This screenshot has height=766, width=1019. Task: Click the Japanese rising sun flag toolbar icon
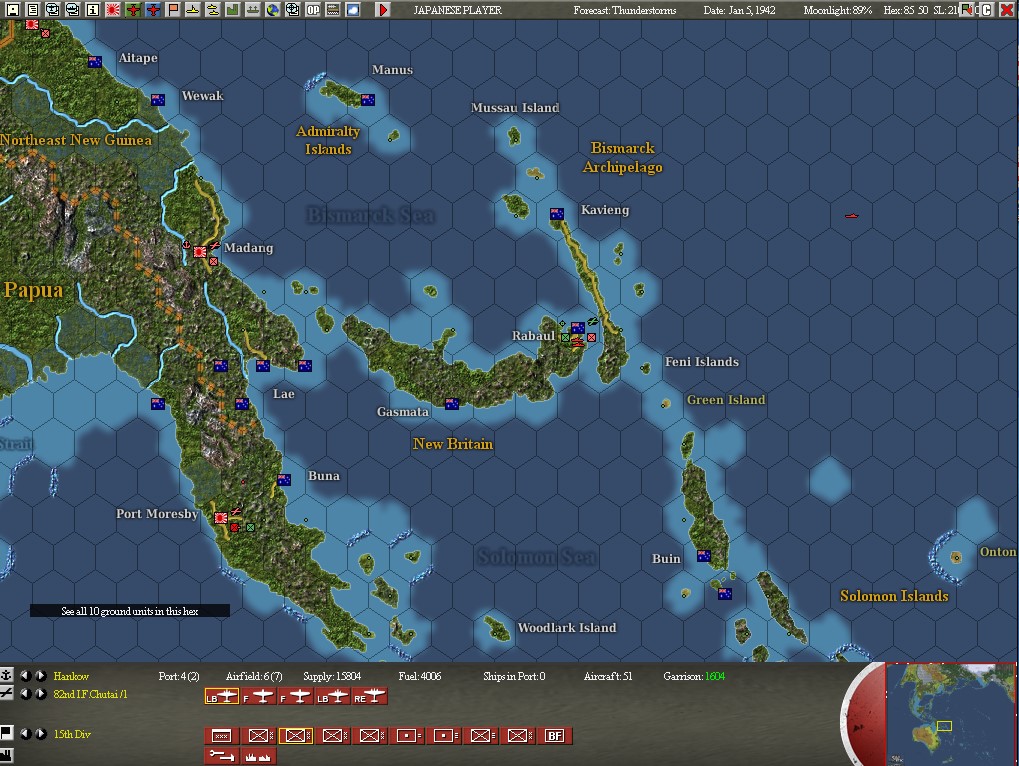pos(113,10)
